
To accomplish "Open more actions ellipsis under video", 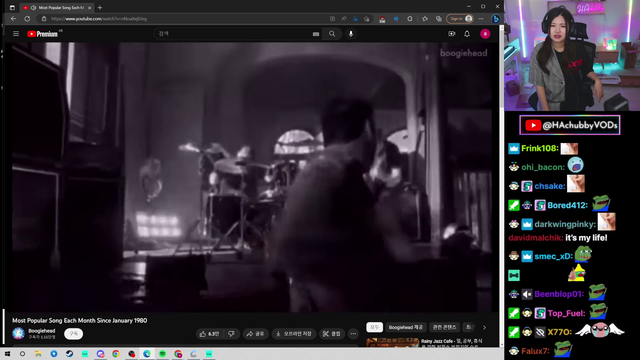I will pos(353,334).
